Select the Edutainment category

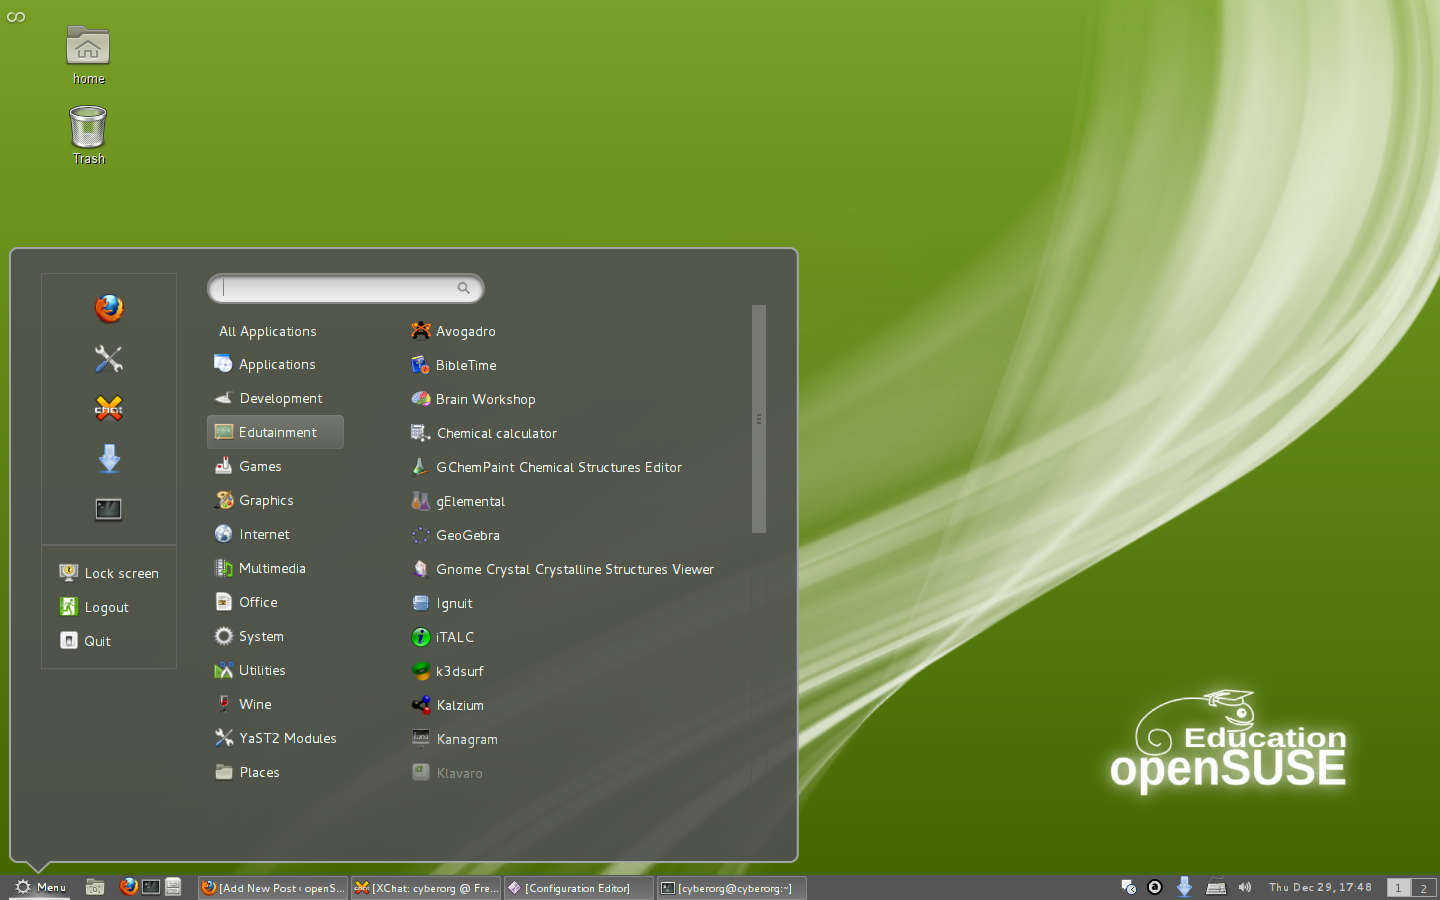(x=275, y=432)
